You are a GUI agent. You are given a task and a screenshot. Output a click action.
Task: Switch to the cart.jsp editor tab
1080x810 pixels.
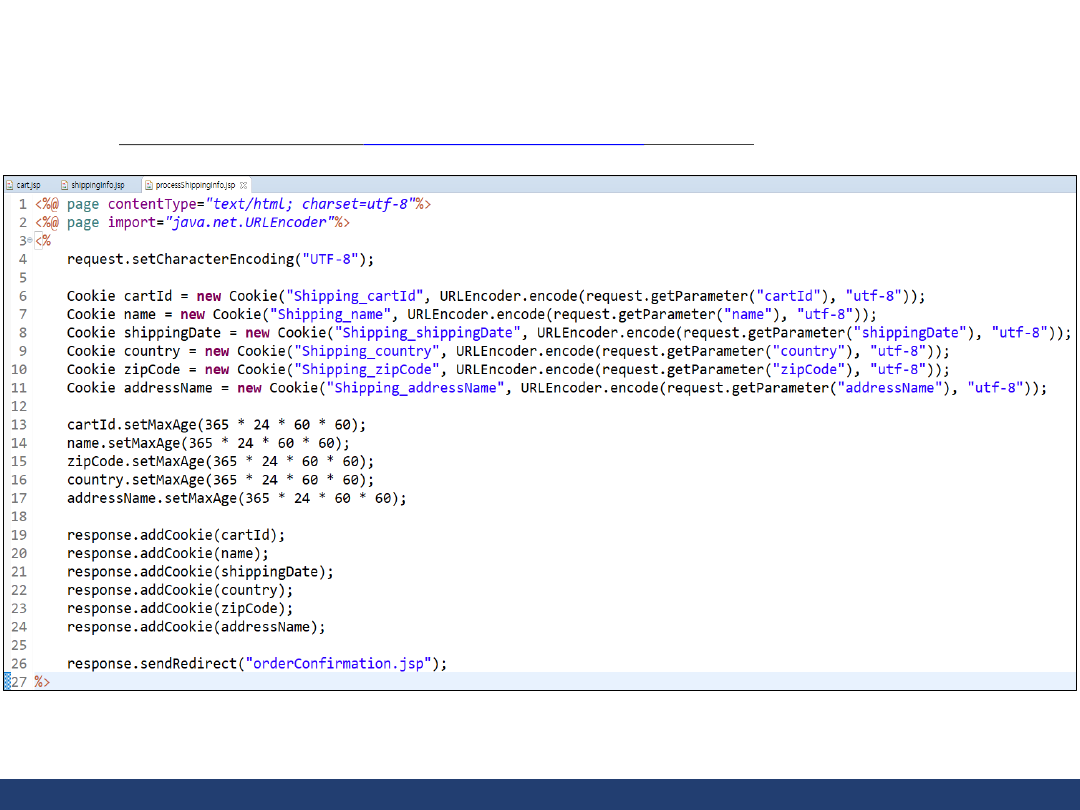coord(28,185)
